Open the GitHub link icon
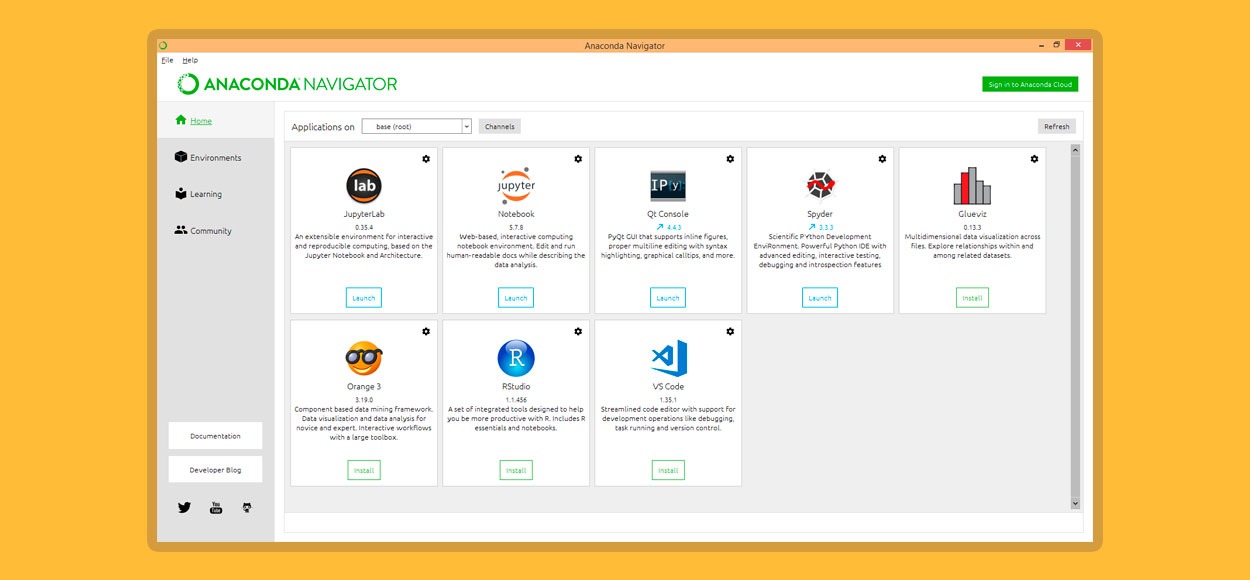Image resolution: width=1250 pixels, height=580 pixels. (x=247, y=507)
